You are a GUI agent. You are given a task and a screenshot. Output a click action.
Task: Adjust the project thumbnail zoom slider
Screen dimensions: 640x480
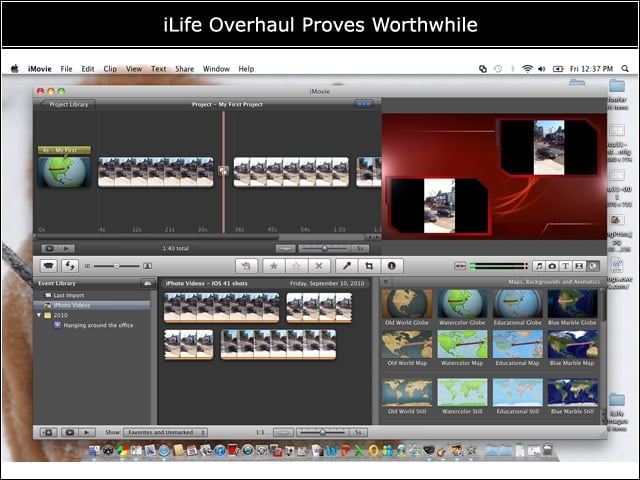(x=324, y=248)
